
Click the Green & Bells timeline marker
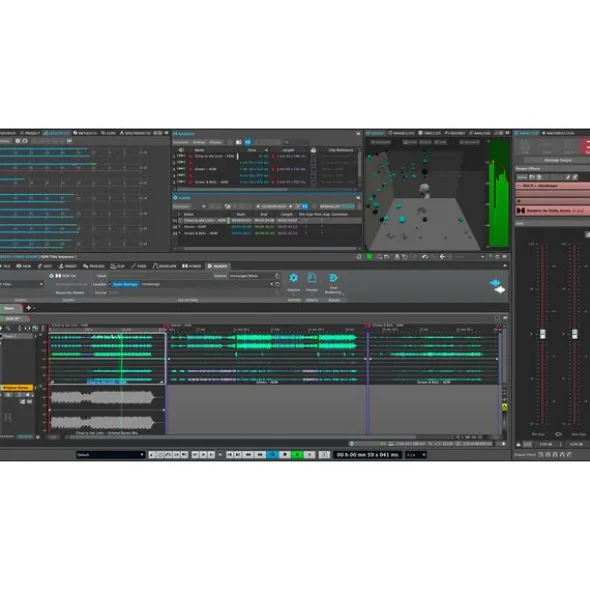(x=368, y=325)
